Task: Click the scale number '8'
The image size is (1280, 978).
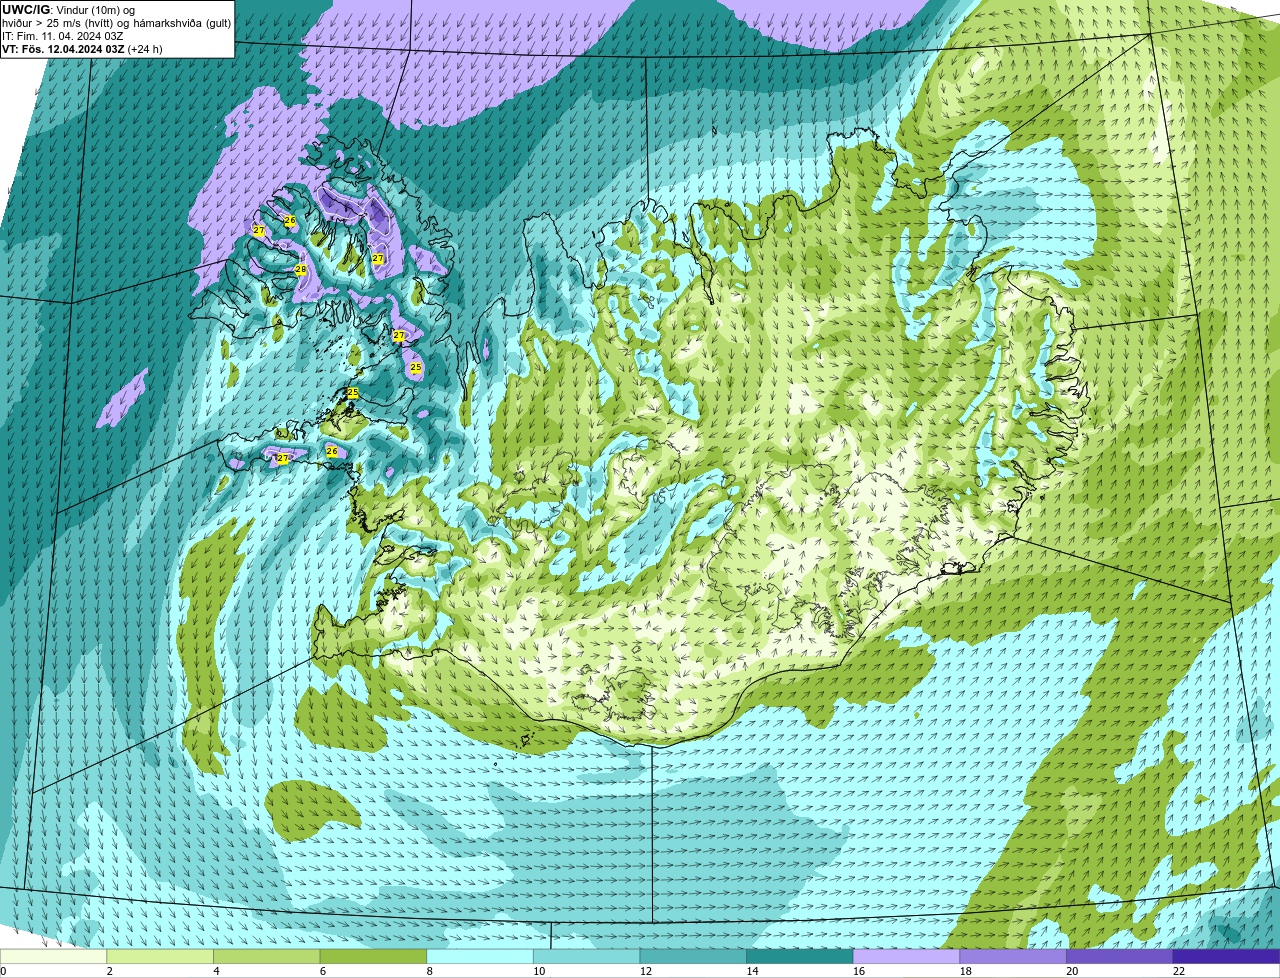Action: (x=430, y=971)
